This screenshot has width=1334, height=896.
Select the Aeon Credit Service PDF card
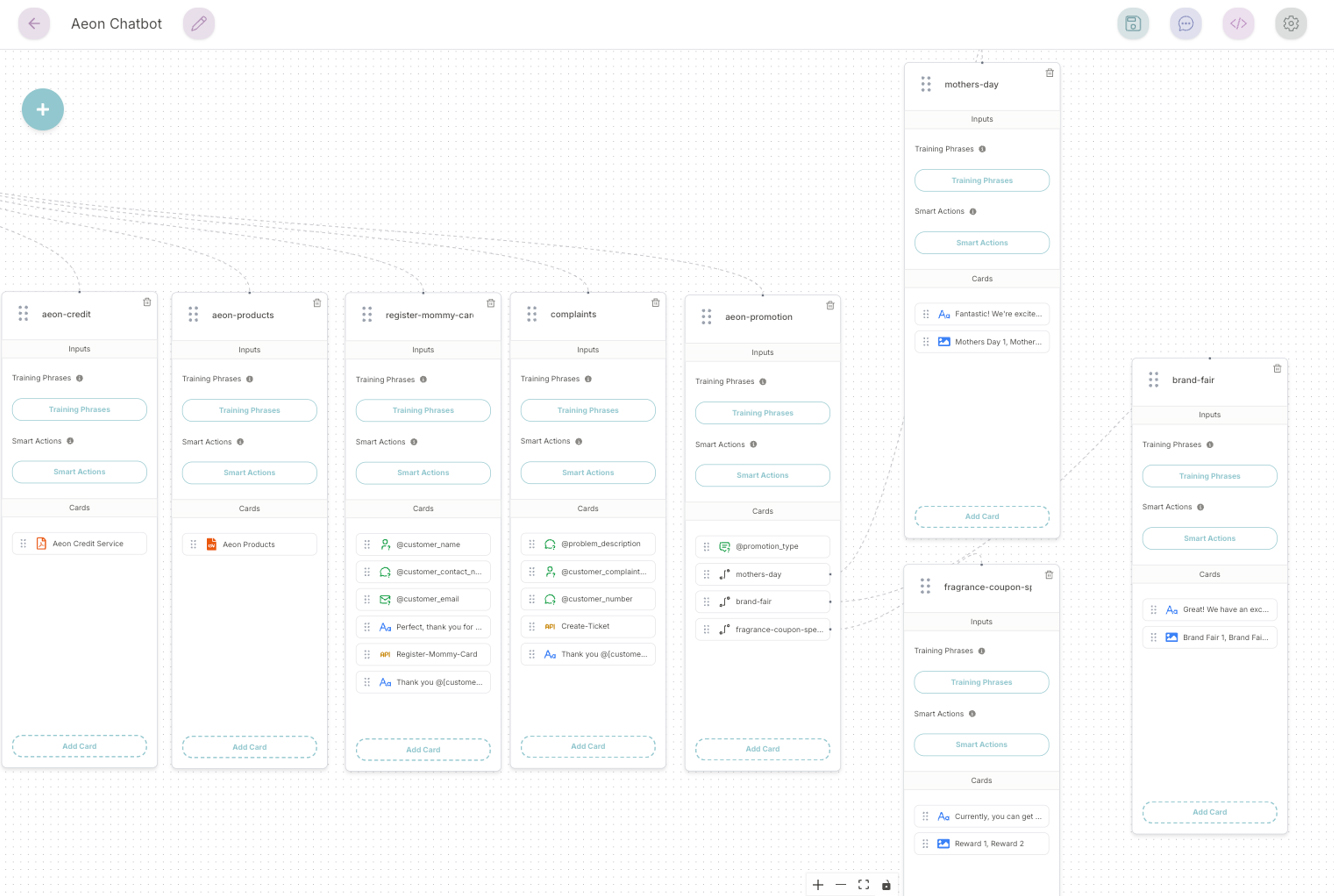point(79,543)
